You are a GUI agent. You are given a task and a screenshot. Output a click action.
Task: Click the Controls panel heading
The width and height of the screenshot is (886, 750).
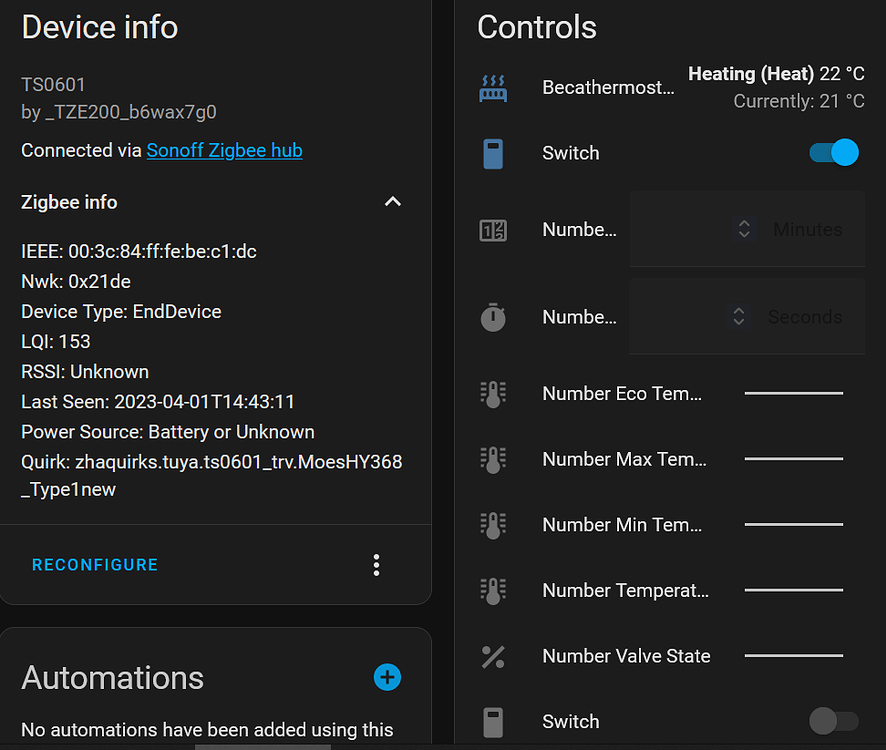(536, 28)
